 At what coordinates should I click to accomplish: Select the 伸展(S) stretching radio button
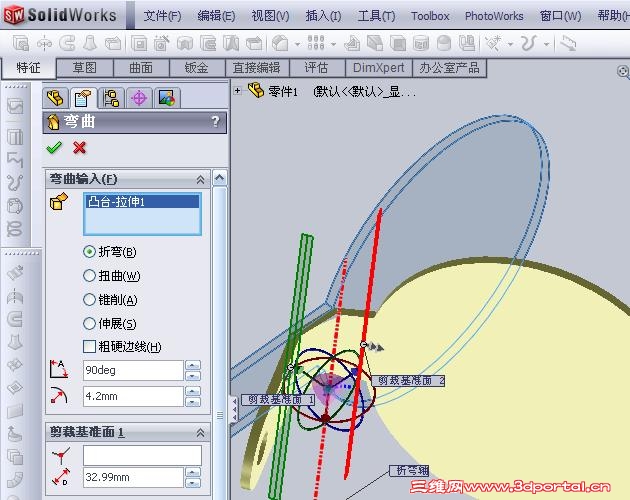tap(89, 323)
